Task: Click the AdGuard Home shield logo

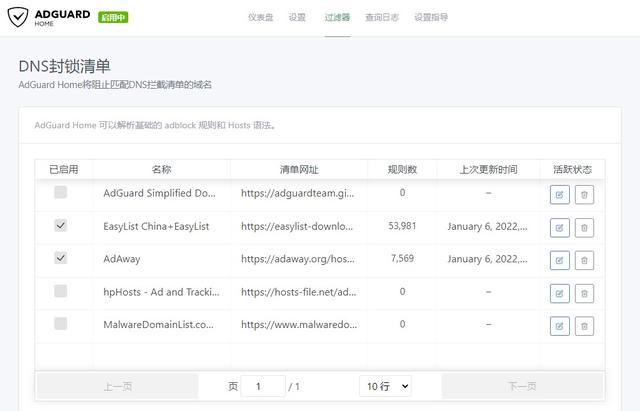Action: [18, 17]
